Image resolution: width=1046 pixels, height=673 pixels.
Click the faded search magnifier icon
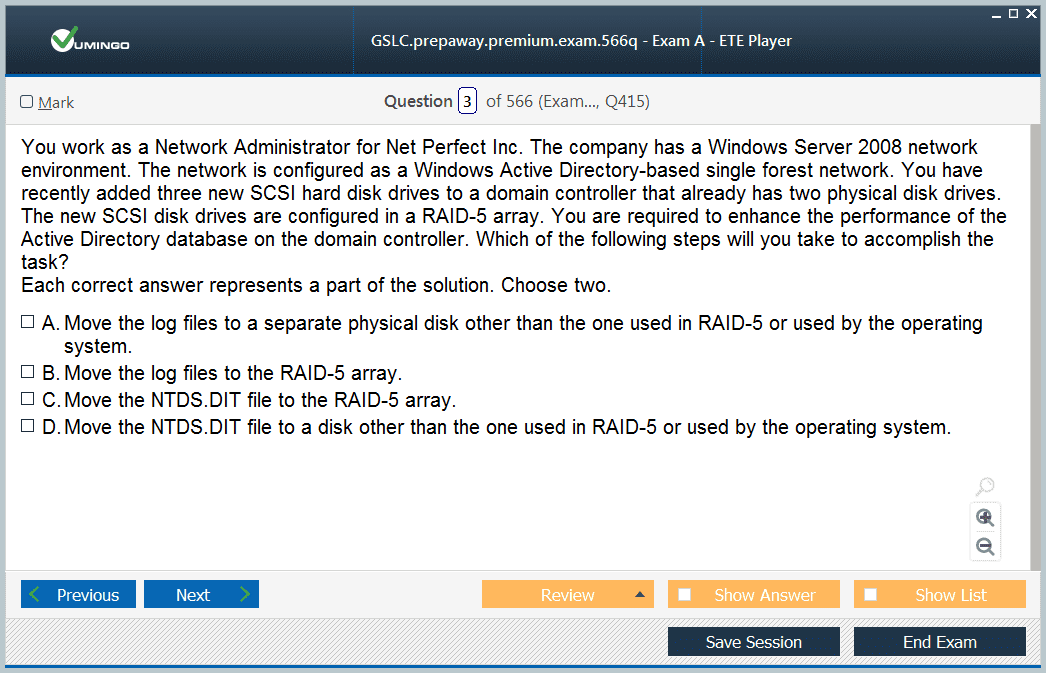pos(985,486)
